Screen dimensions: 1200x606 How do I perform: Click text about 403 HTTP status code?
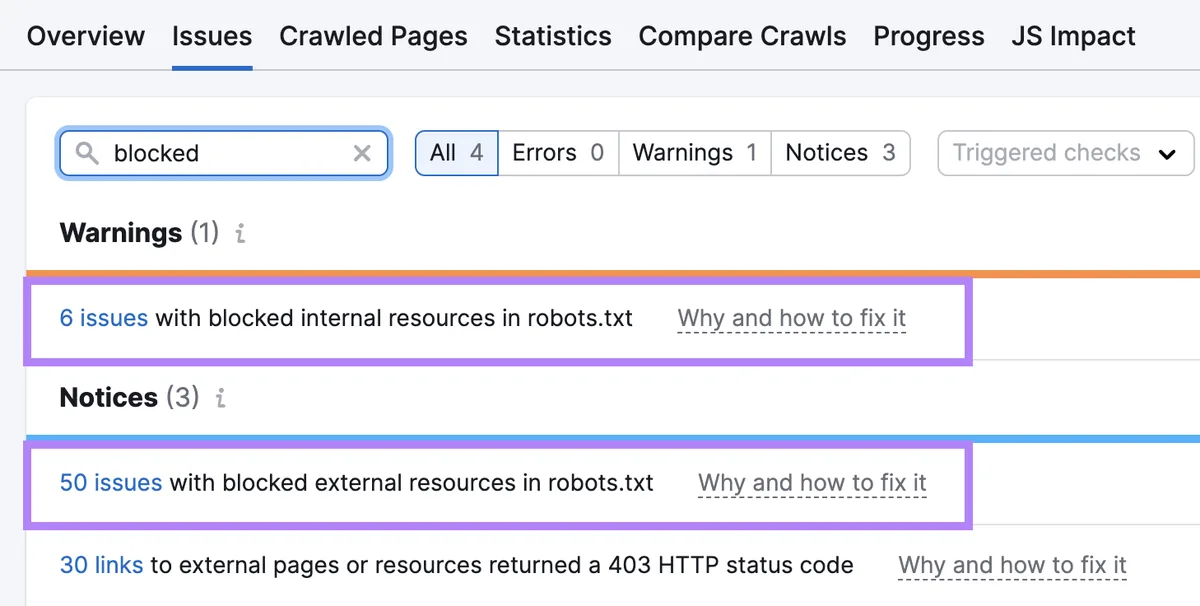coord(502,565)
